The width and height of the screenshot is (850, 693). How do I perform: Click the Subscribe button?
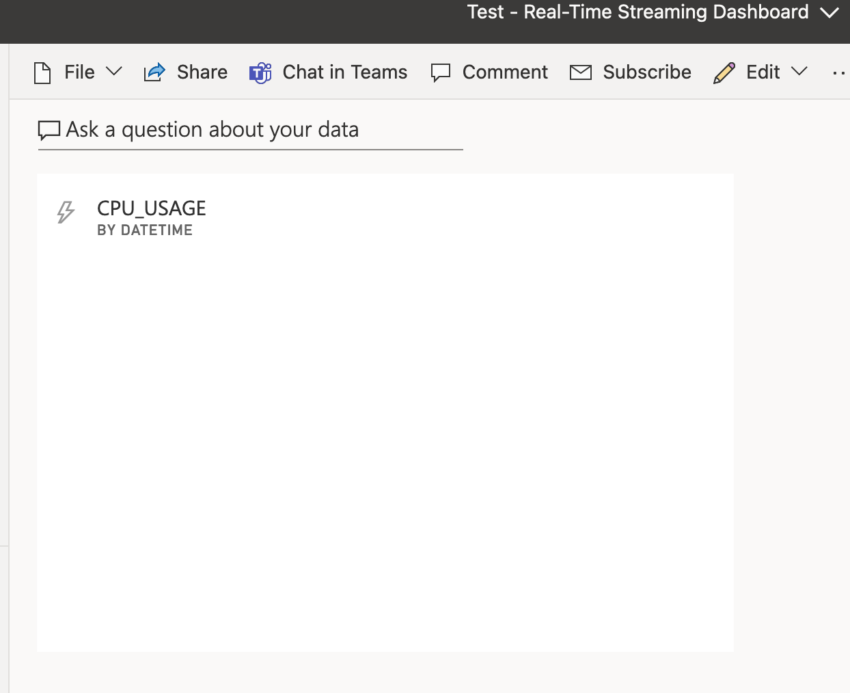click(646, 72)
